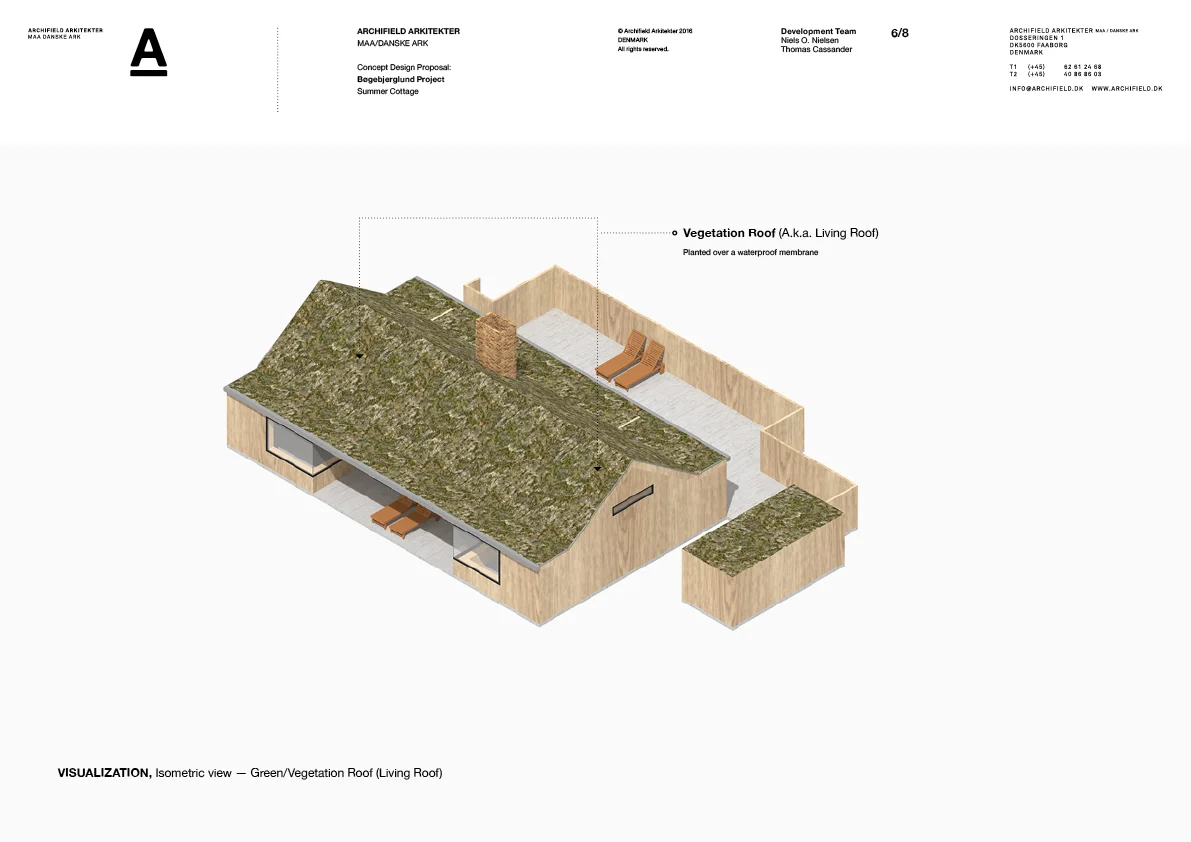Click the "© Archifield Arkitekter 2016" copyright line

pos(655,31)
